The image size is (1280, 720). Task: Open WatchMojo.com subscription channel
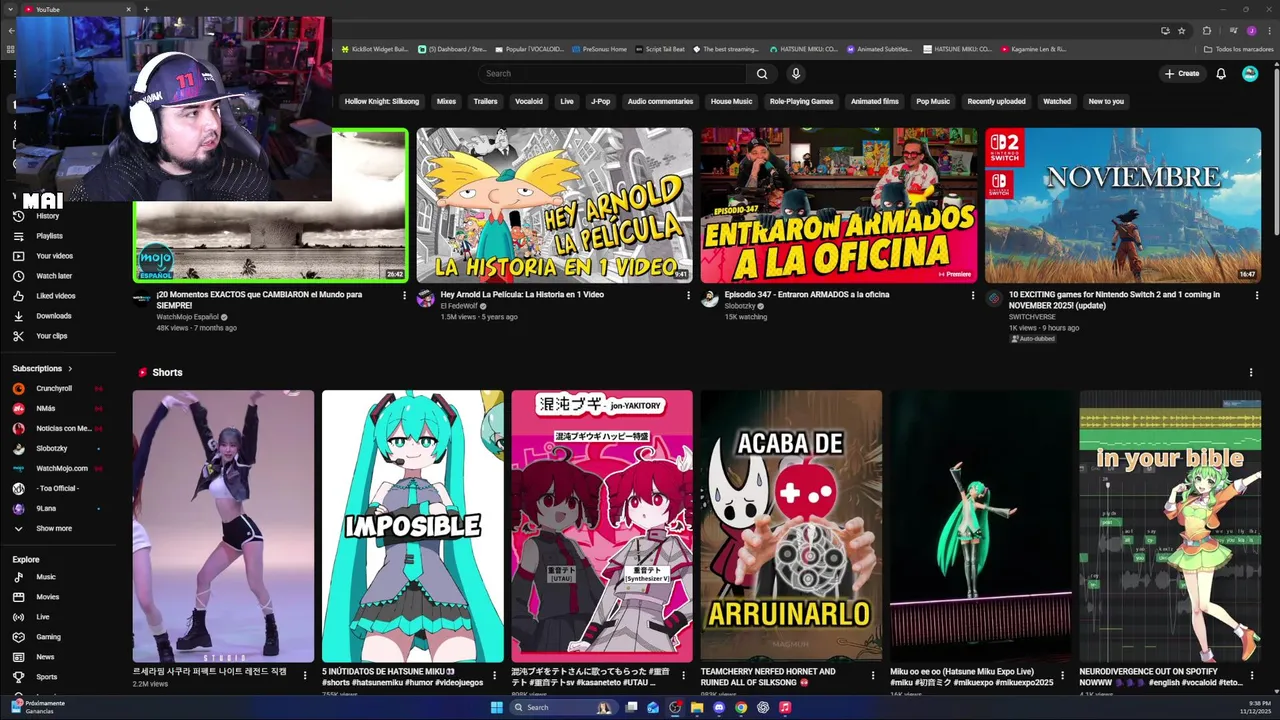point(61,468)
